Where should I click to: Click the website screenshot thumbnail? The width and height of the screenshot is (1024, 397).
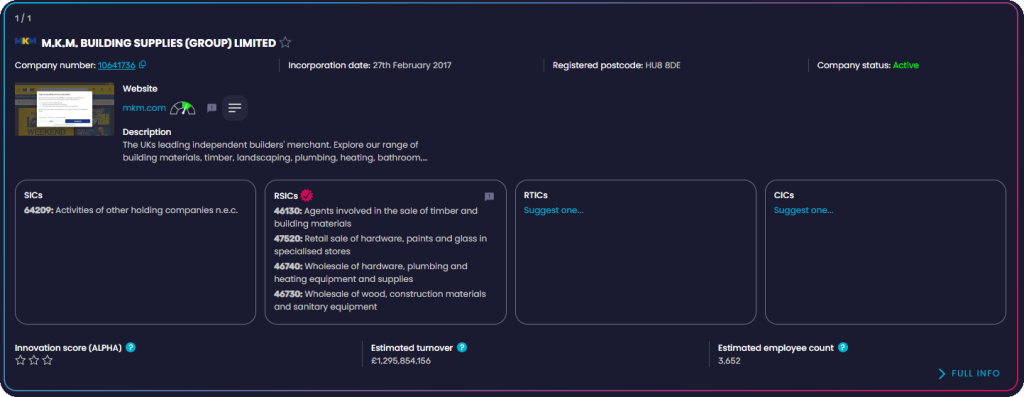(x=64, y=109)
